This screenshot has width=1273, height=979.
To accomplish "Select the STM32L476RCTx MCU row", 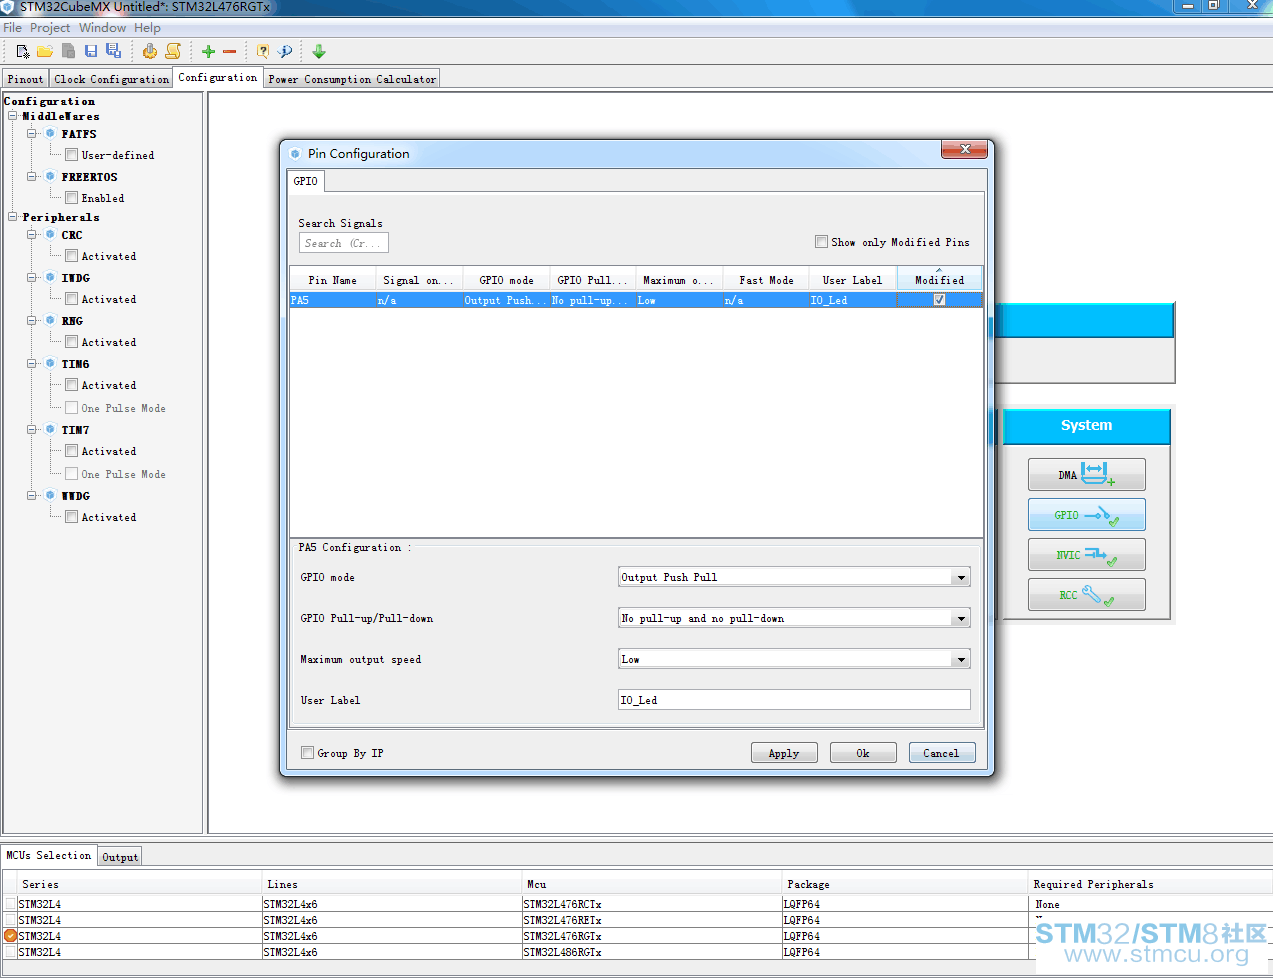I will pos(636,904).
